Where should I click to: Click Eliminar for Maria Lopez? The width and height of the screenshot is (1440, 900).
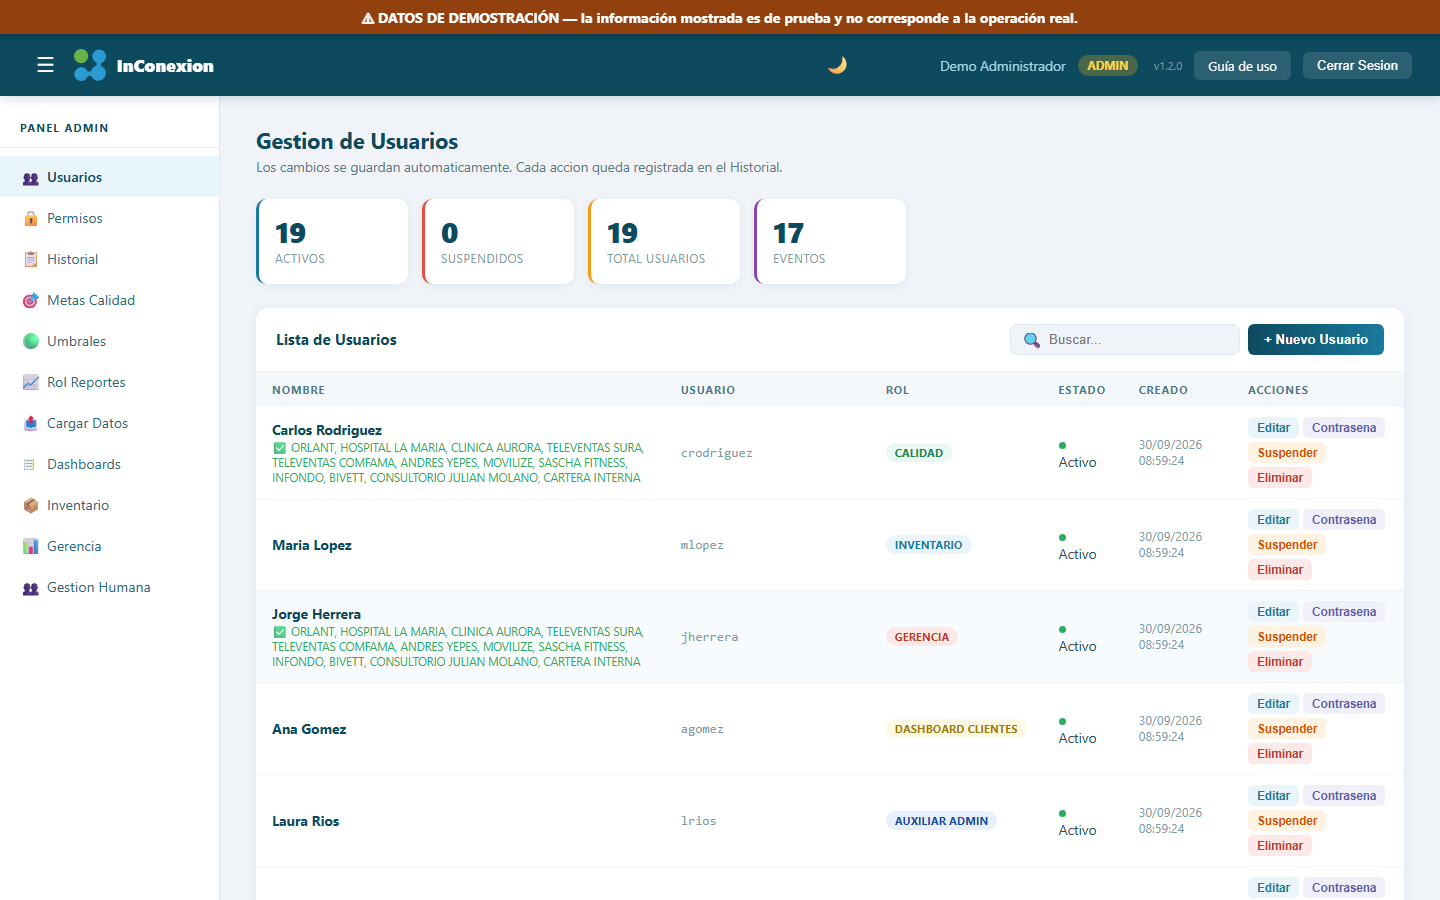1280,570
